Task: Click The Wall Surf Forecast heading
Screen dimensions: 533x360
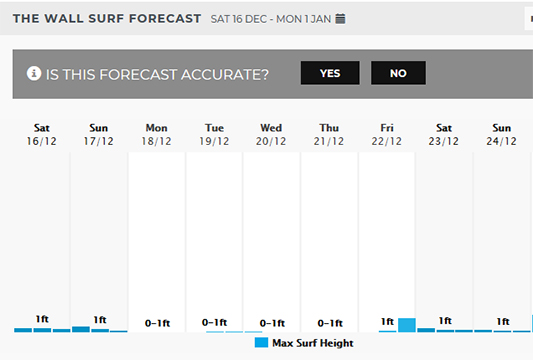Action: 107,18
